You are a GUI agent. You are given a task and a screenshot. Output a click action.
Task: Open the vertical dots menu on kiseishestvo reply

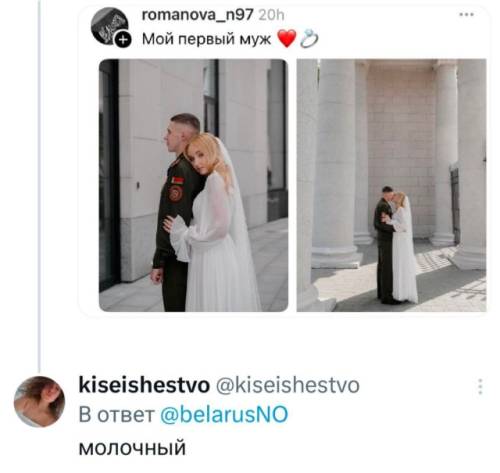point(480,387)
